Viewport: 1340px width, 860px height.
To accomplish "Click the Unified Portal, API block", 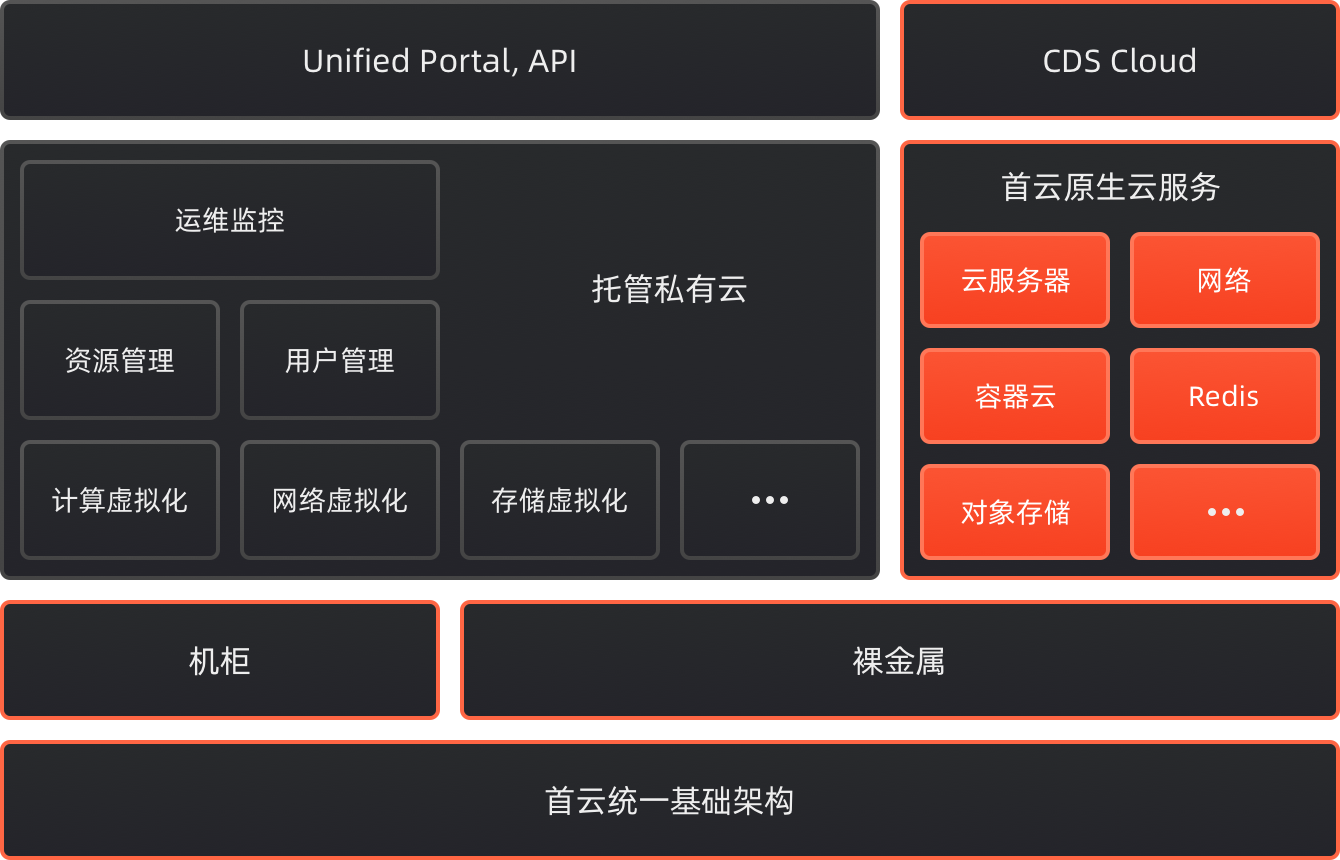I will [x=440, y=60].
